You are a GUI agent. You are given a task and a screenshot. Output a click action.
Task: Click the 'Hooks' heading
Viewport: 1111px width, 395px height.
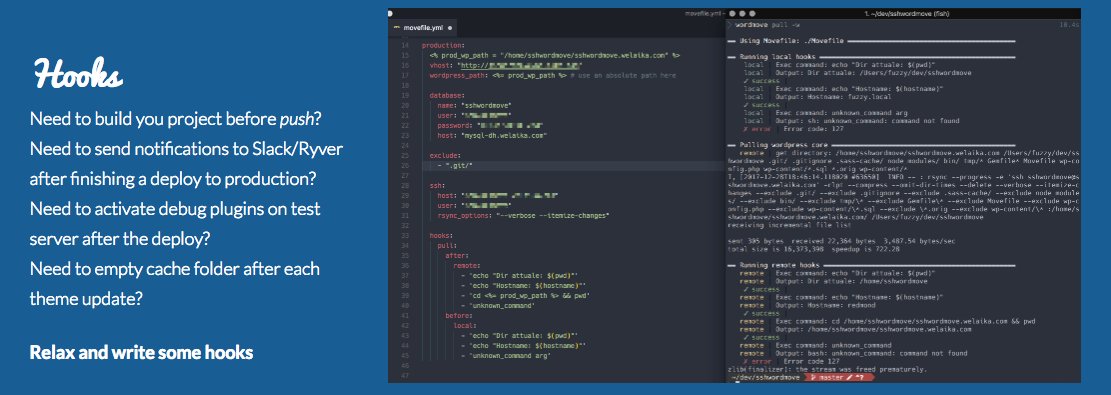pyautogui.click(x=78, y=74)
